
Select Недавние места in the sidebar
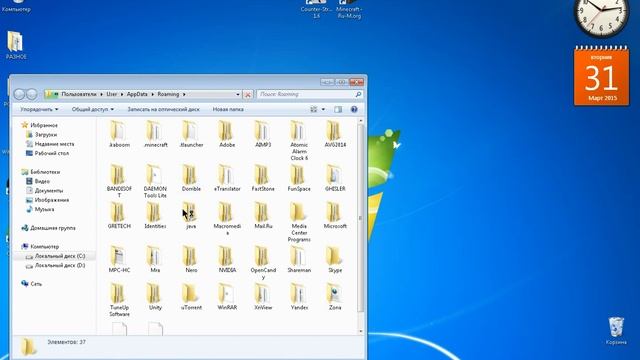(x=50, y=144)
